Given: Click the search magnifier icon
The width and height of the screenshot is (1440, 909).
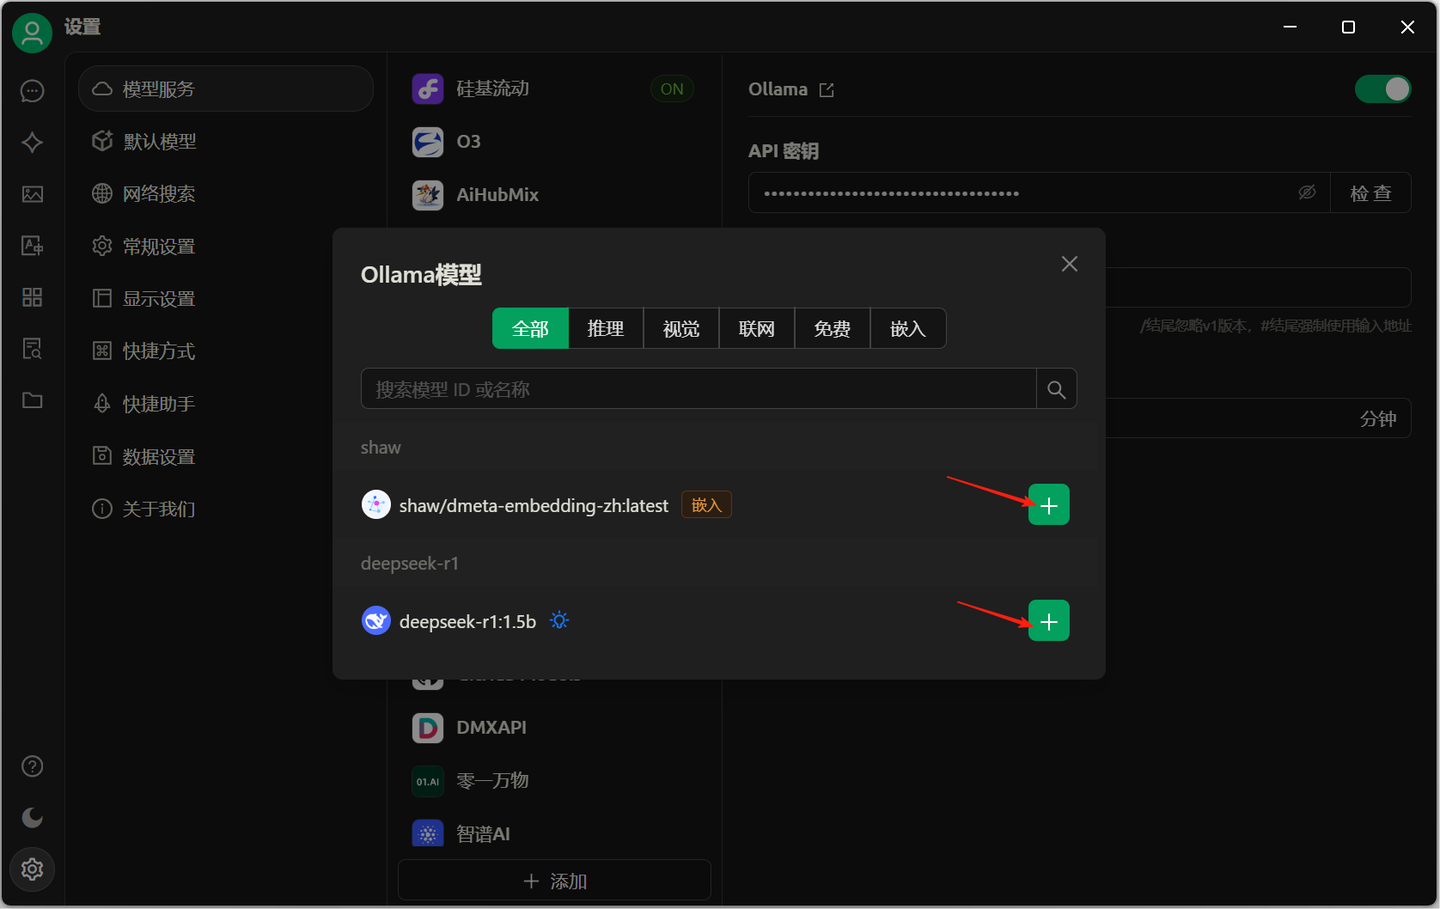Looking at the screenshot, I should pyautogui.click(x=1056, y=389).
